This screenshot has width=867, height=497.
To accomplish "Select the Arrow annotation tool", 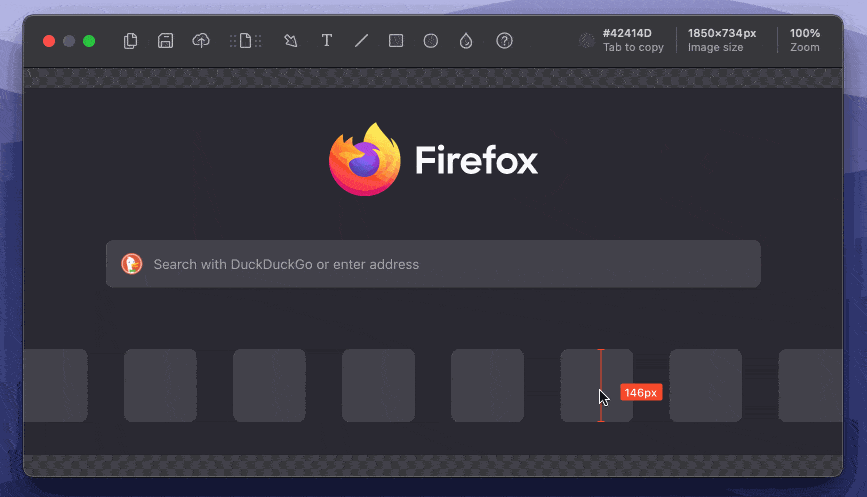I will click(x=291, y=41).
